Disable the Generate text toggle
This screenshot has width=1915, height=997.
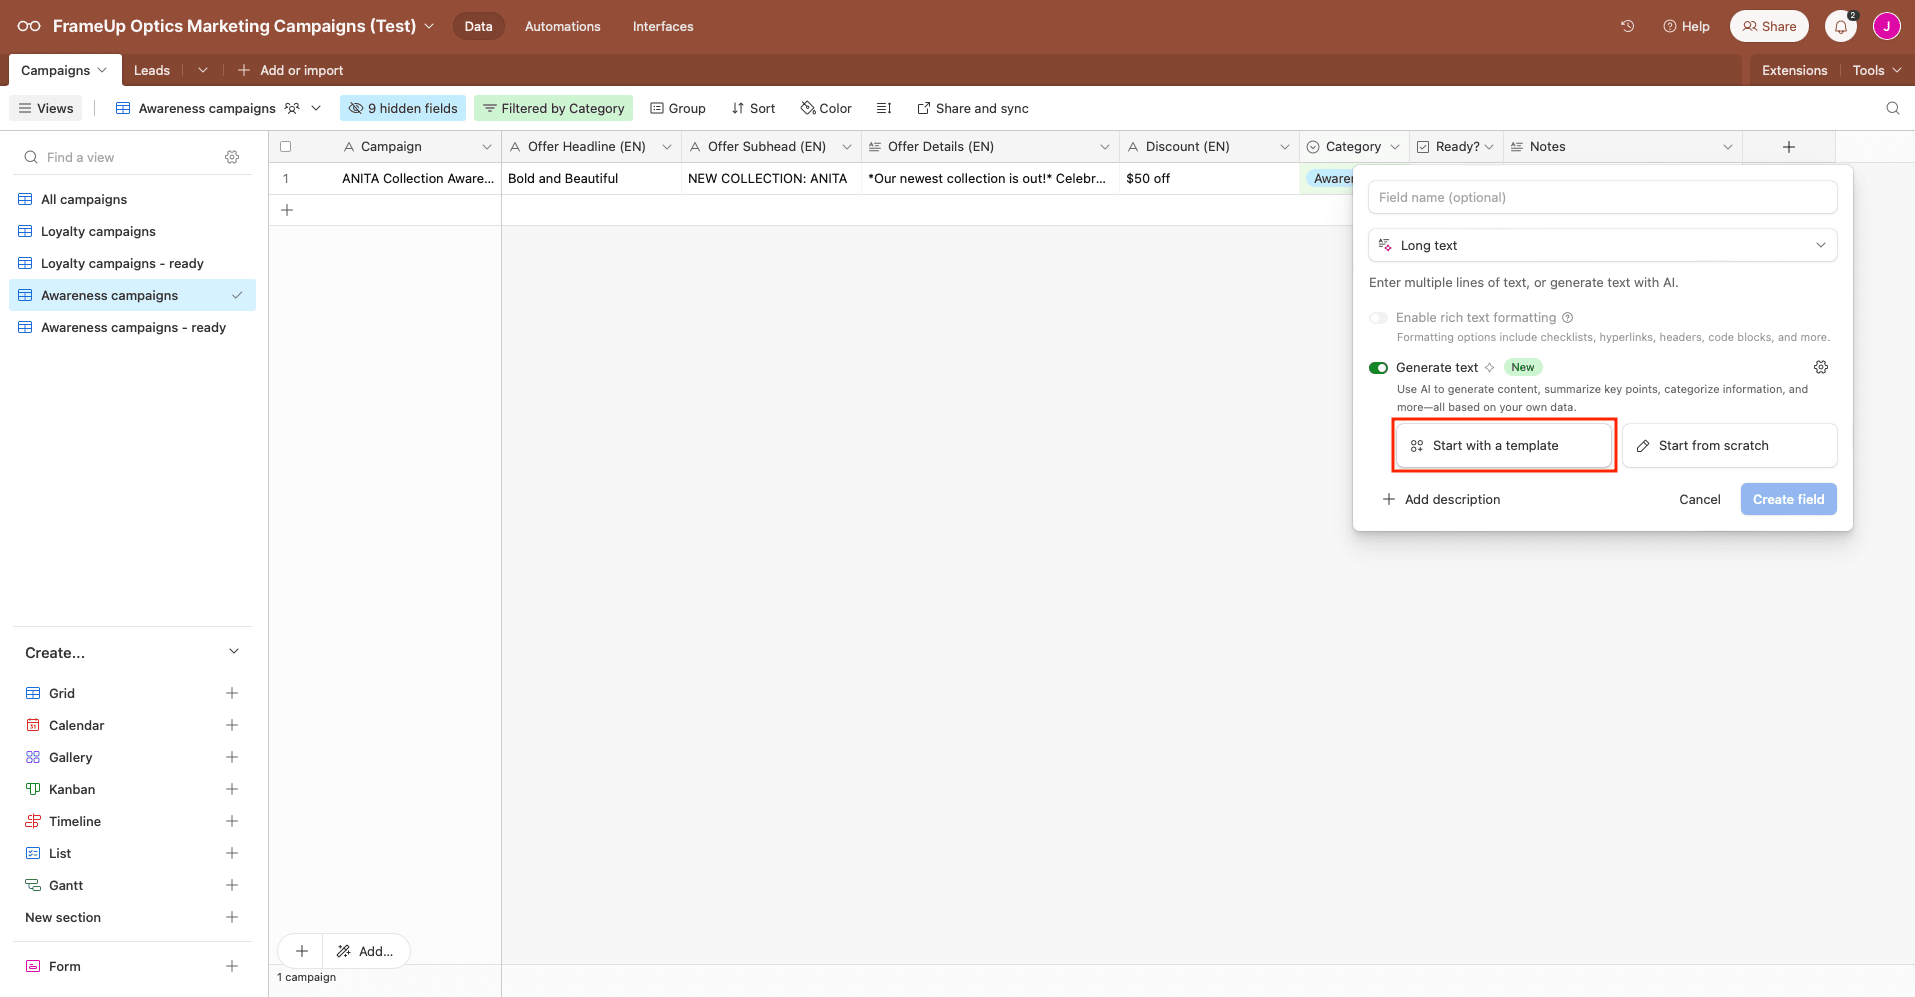pyautogui.click(x=1379, y=367)
